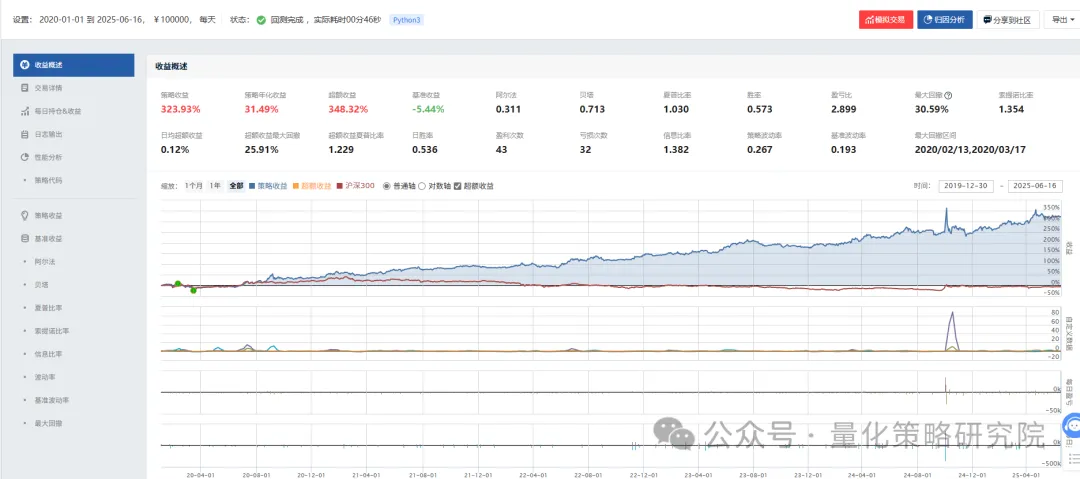Toggle the blue 策略收益 legend series

tap(268, 186)
